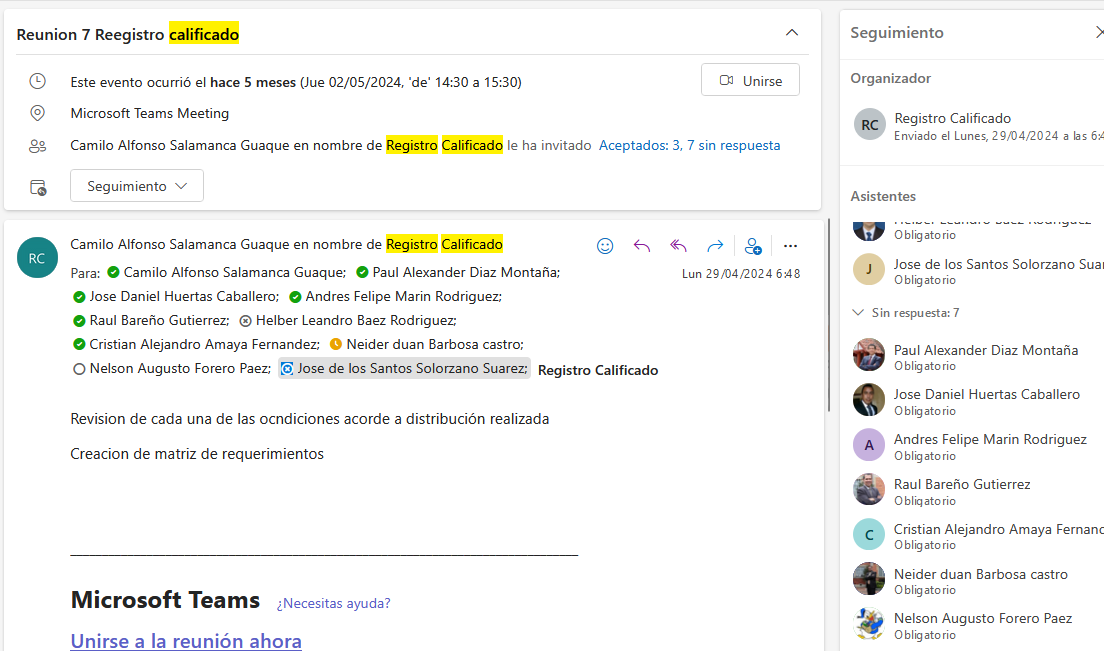
Task: Close the Seguimiento side panel
Action: 1098,33
